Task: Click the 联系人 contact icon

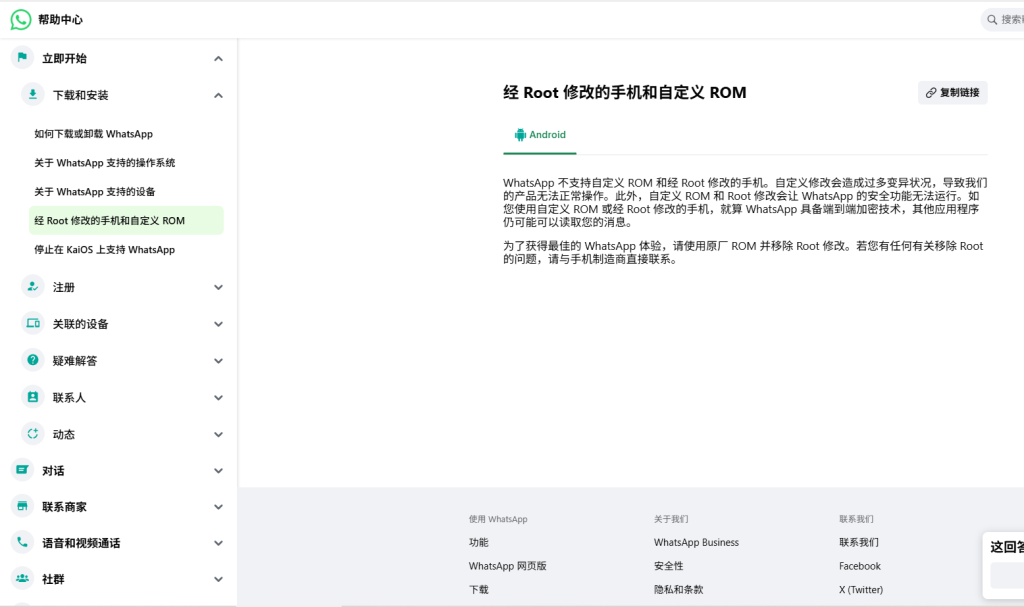Action: [x=33, y=397]
